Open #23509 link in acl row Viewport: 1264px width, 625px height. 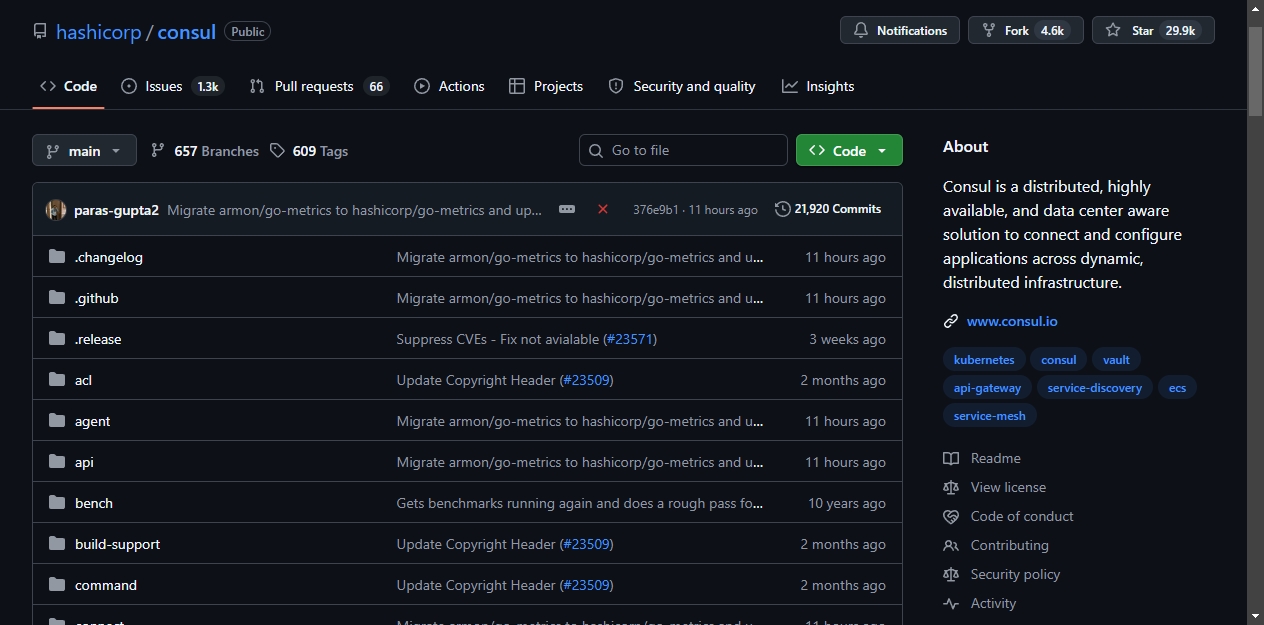587,380
